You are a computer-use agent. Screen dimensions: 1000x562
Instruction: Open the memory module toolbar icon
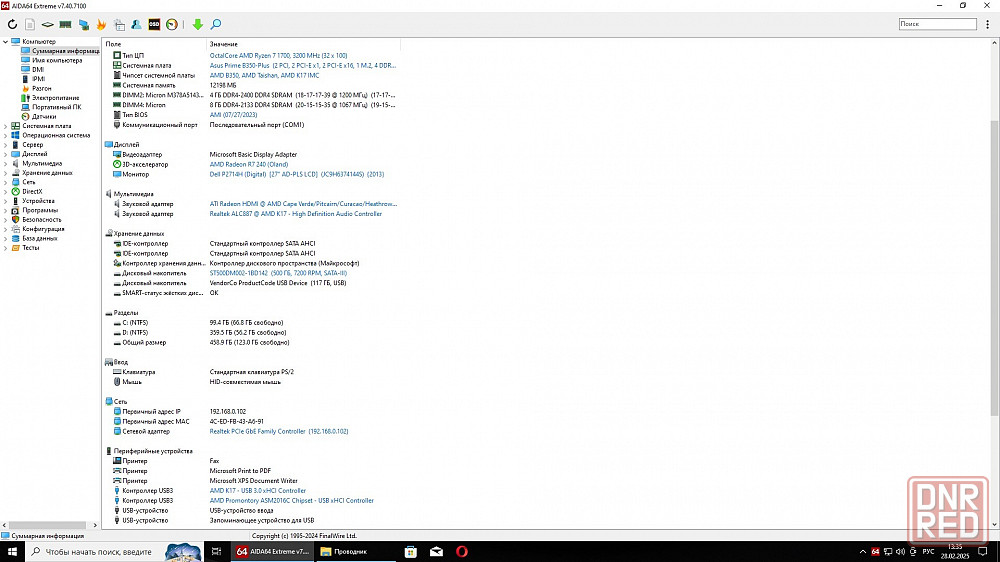(x=65, y=24)
